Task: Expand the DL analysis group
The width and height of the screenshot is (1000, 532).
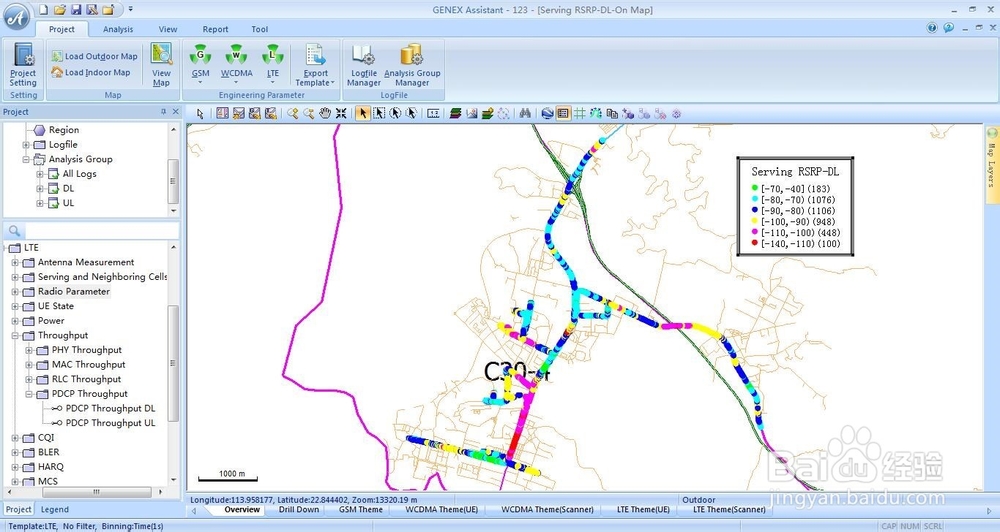Action: coord(40,188)
